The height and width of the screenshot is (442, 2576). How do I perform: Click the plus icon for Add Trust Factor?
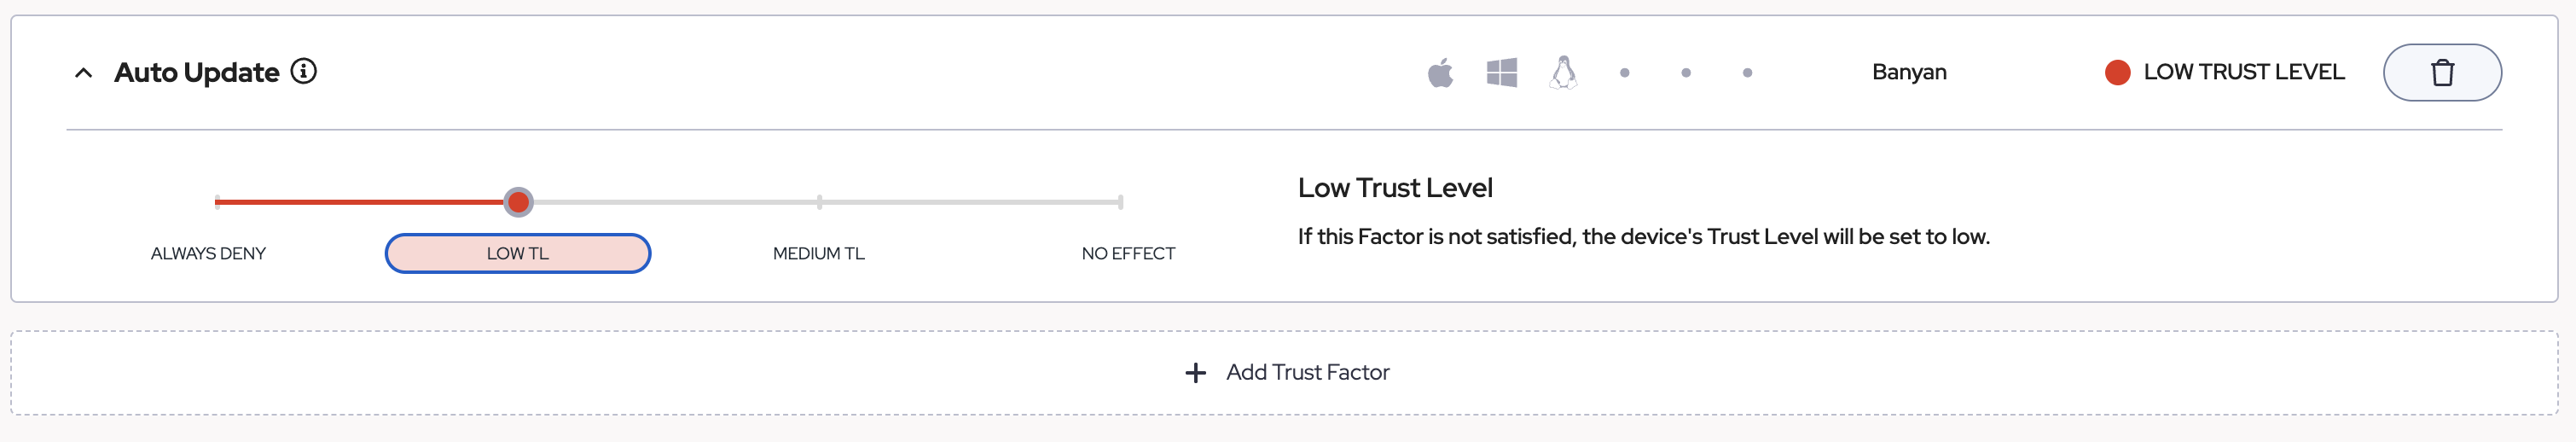(x=1195, y=373)
